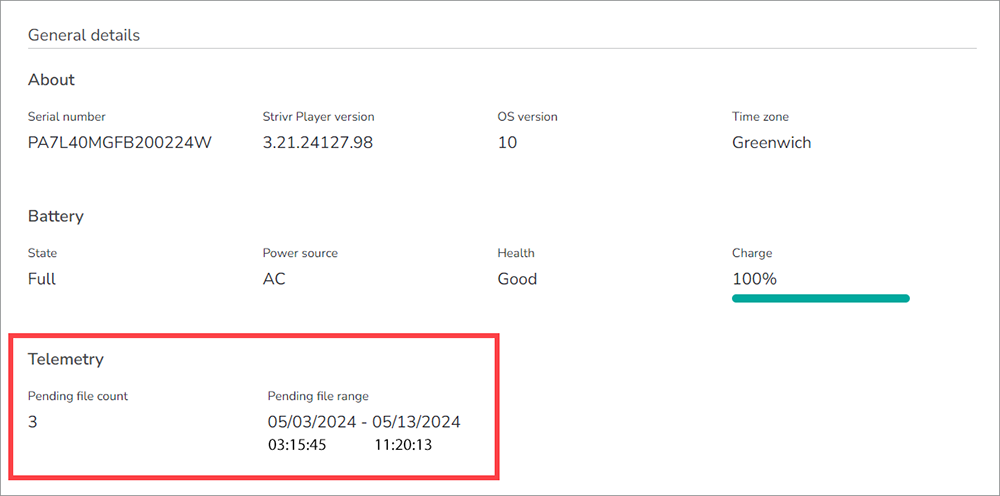The image size is (1000, 496).
Task: Click the 100% charge value
Action: [754, 279]
